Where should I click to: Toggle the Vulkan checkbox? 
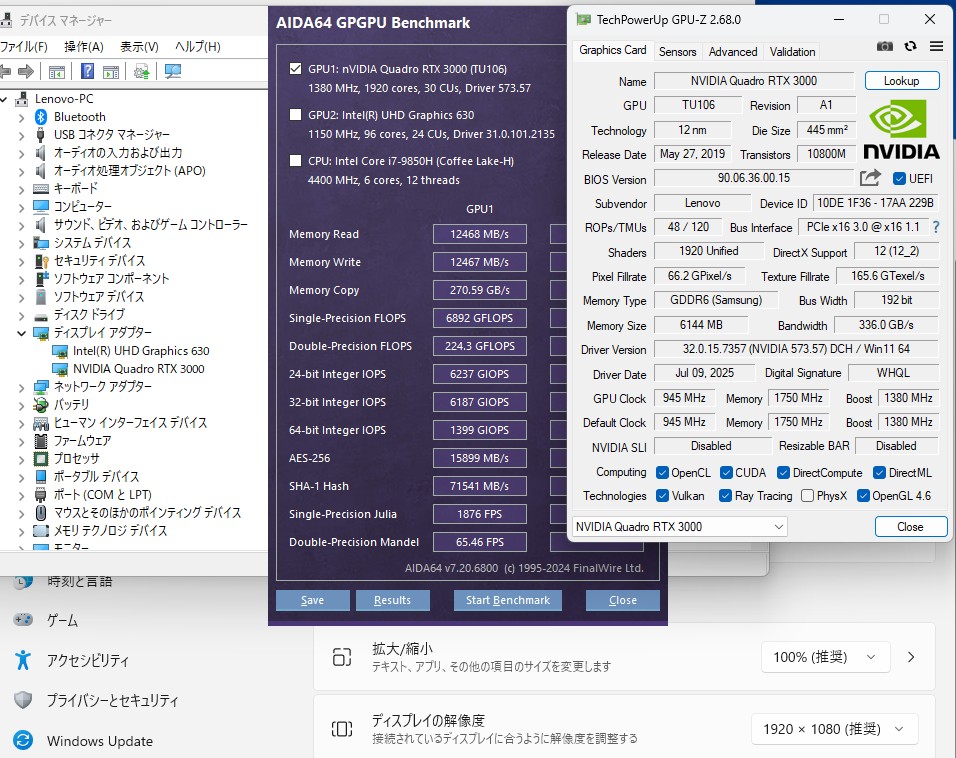(662, 496)
